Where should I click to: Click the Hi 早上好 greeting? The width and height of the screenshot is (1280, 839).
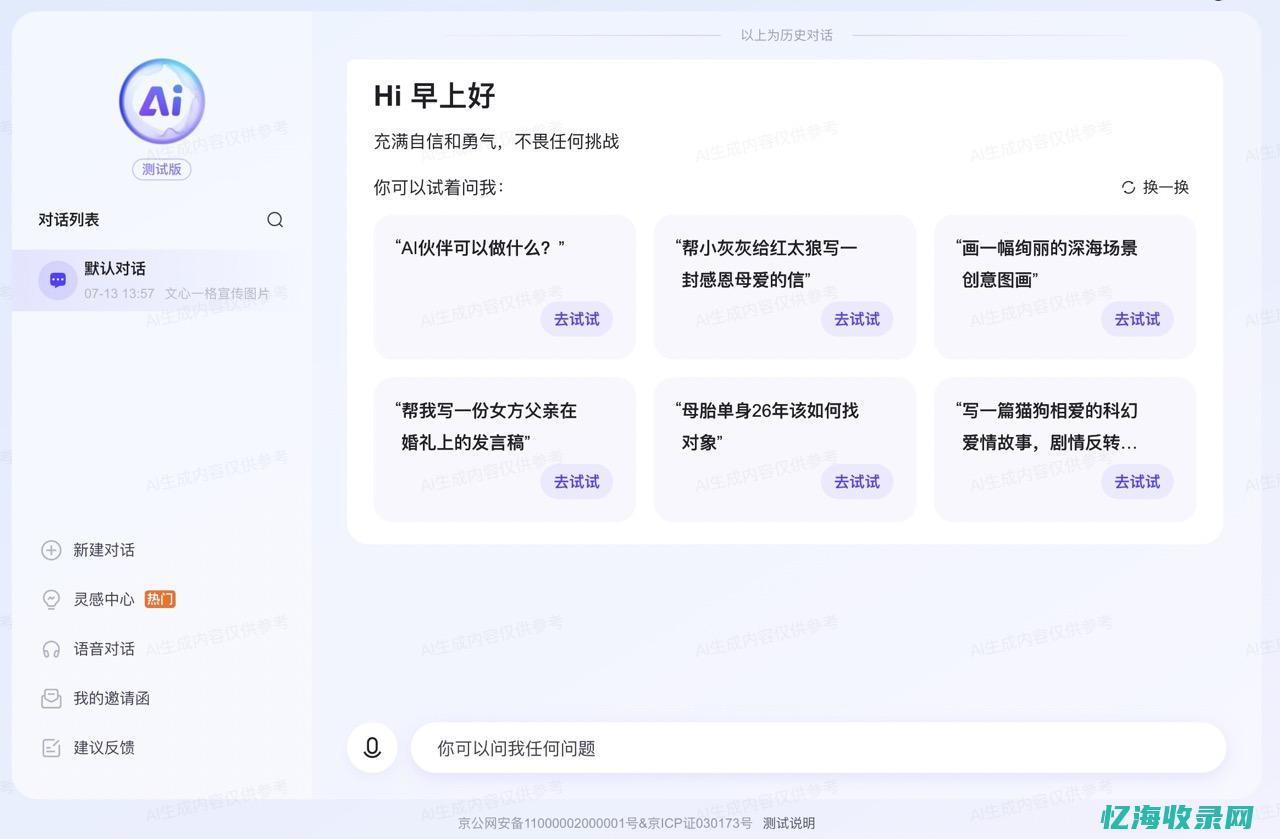435,95
